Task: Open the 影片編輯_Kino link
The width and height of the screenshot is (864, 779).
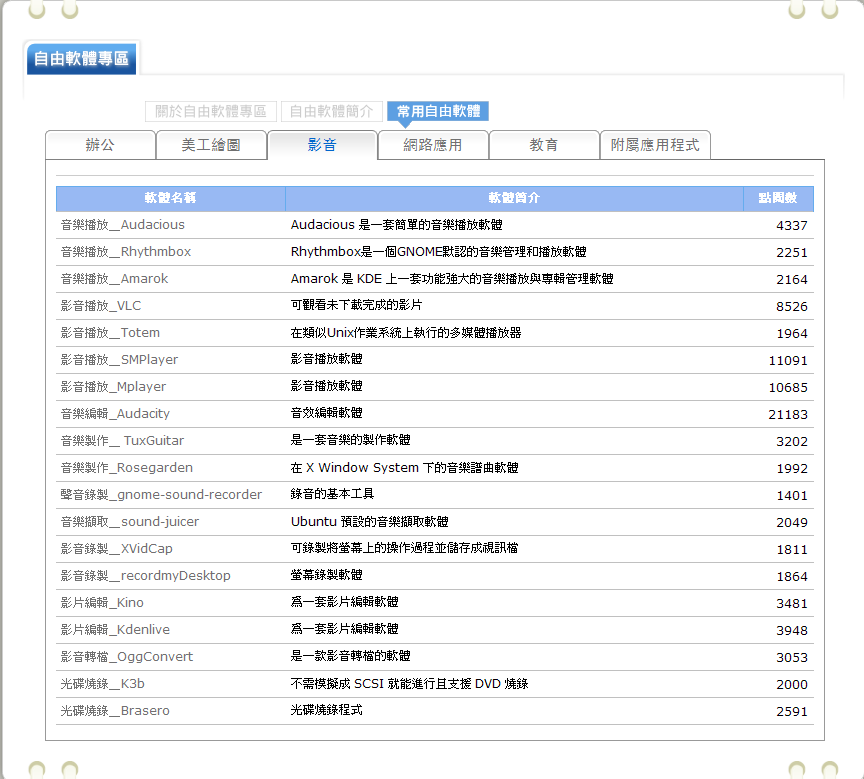Action: pos(102,603)
